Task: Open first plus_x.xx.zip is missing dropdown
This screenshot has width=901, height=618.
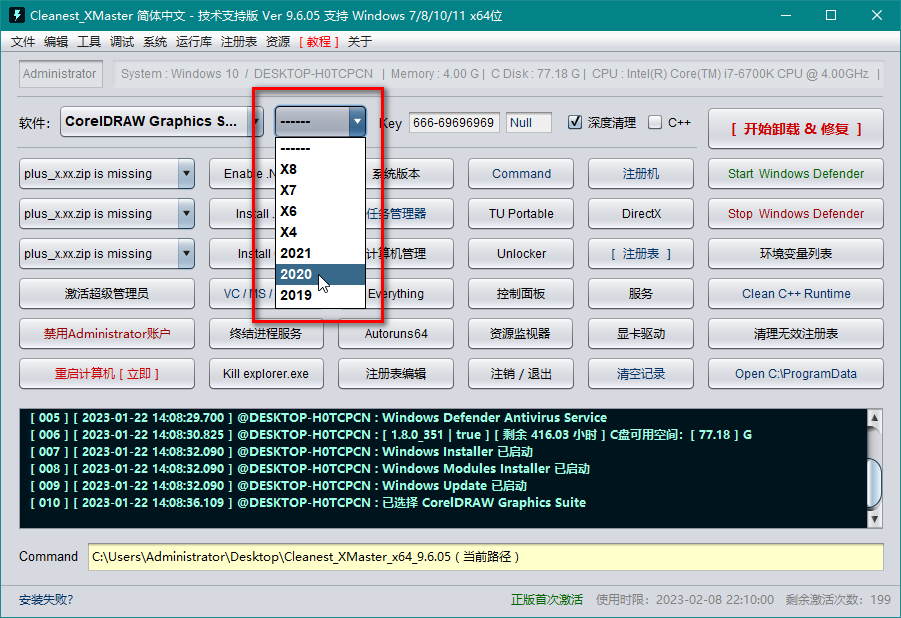Action: pyautogui.click(x=186, y=174)
